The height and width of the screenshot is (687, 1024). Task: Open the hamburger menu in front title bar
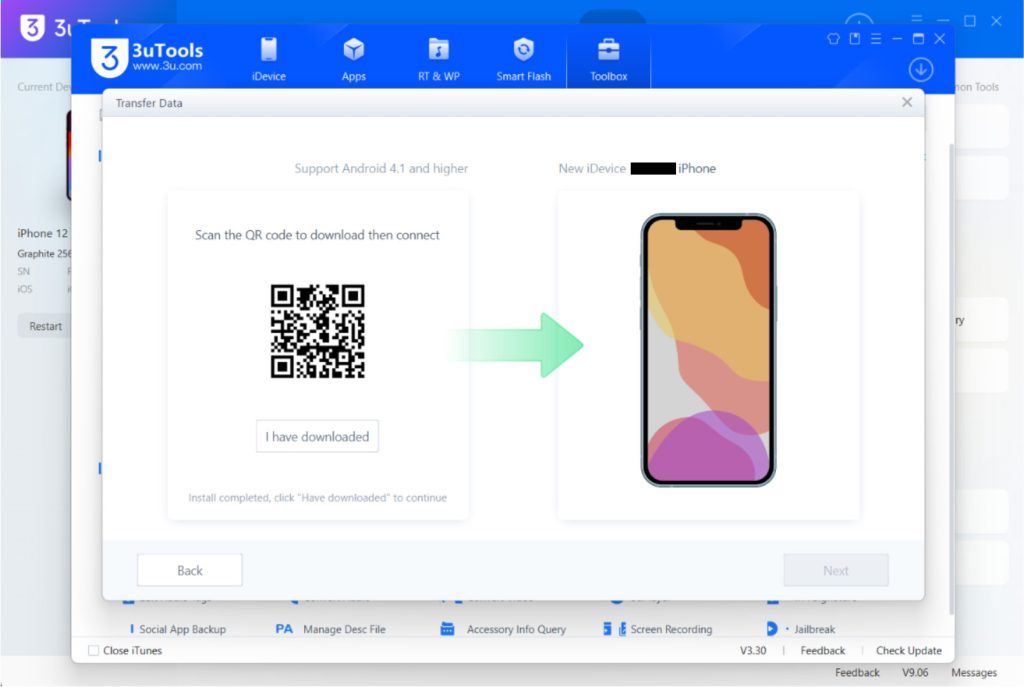pos(876,39)
